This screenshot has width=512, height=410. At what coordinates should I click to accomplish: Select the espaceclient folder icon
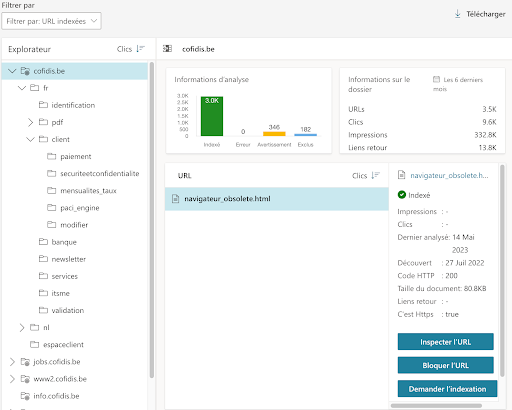pos(35,344)
